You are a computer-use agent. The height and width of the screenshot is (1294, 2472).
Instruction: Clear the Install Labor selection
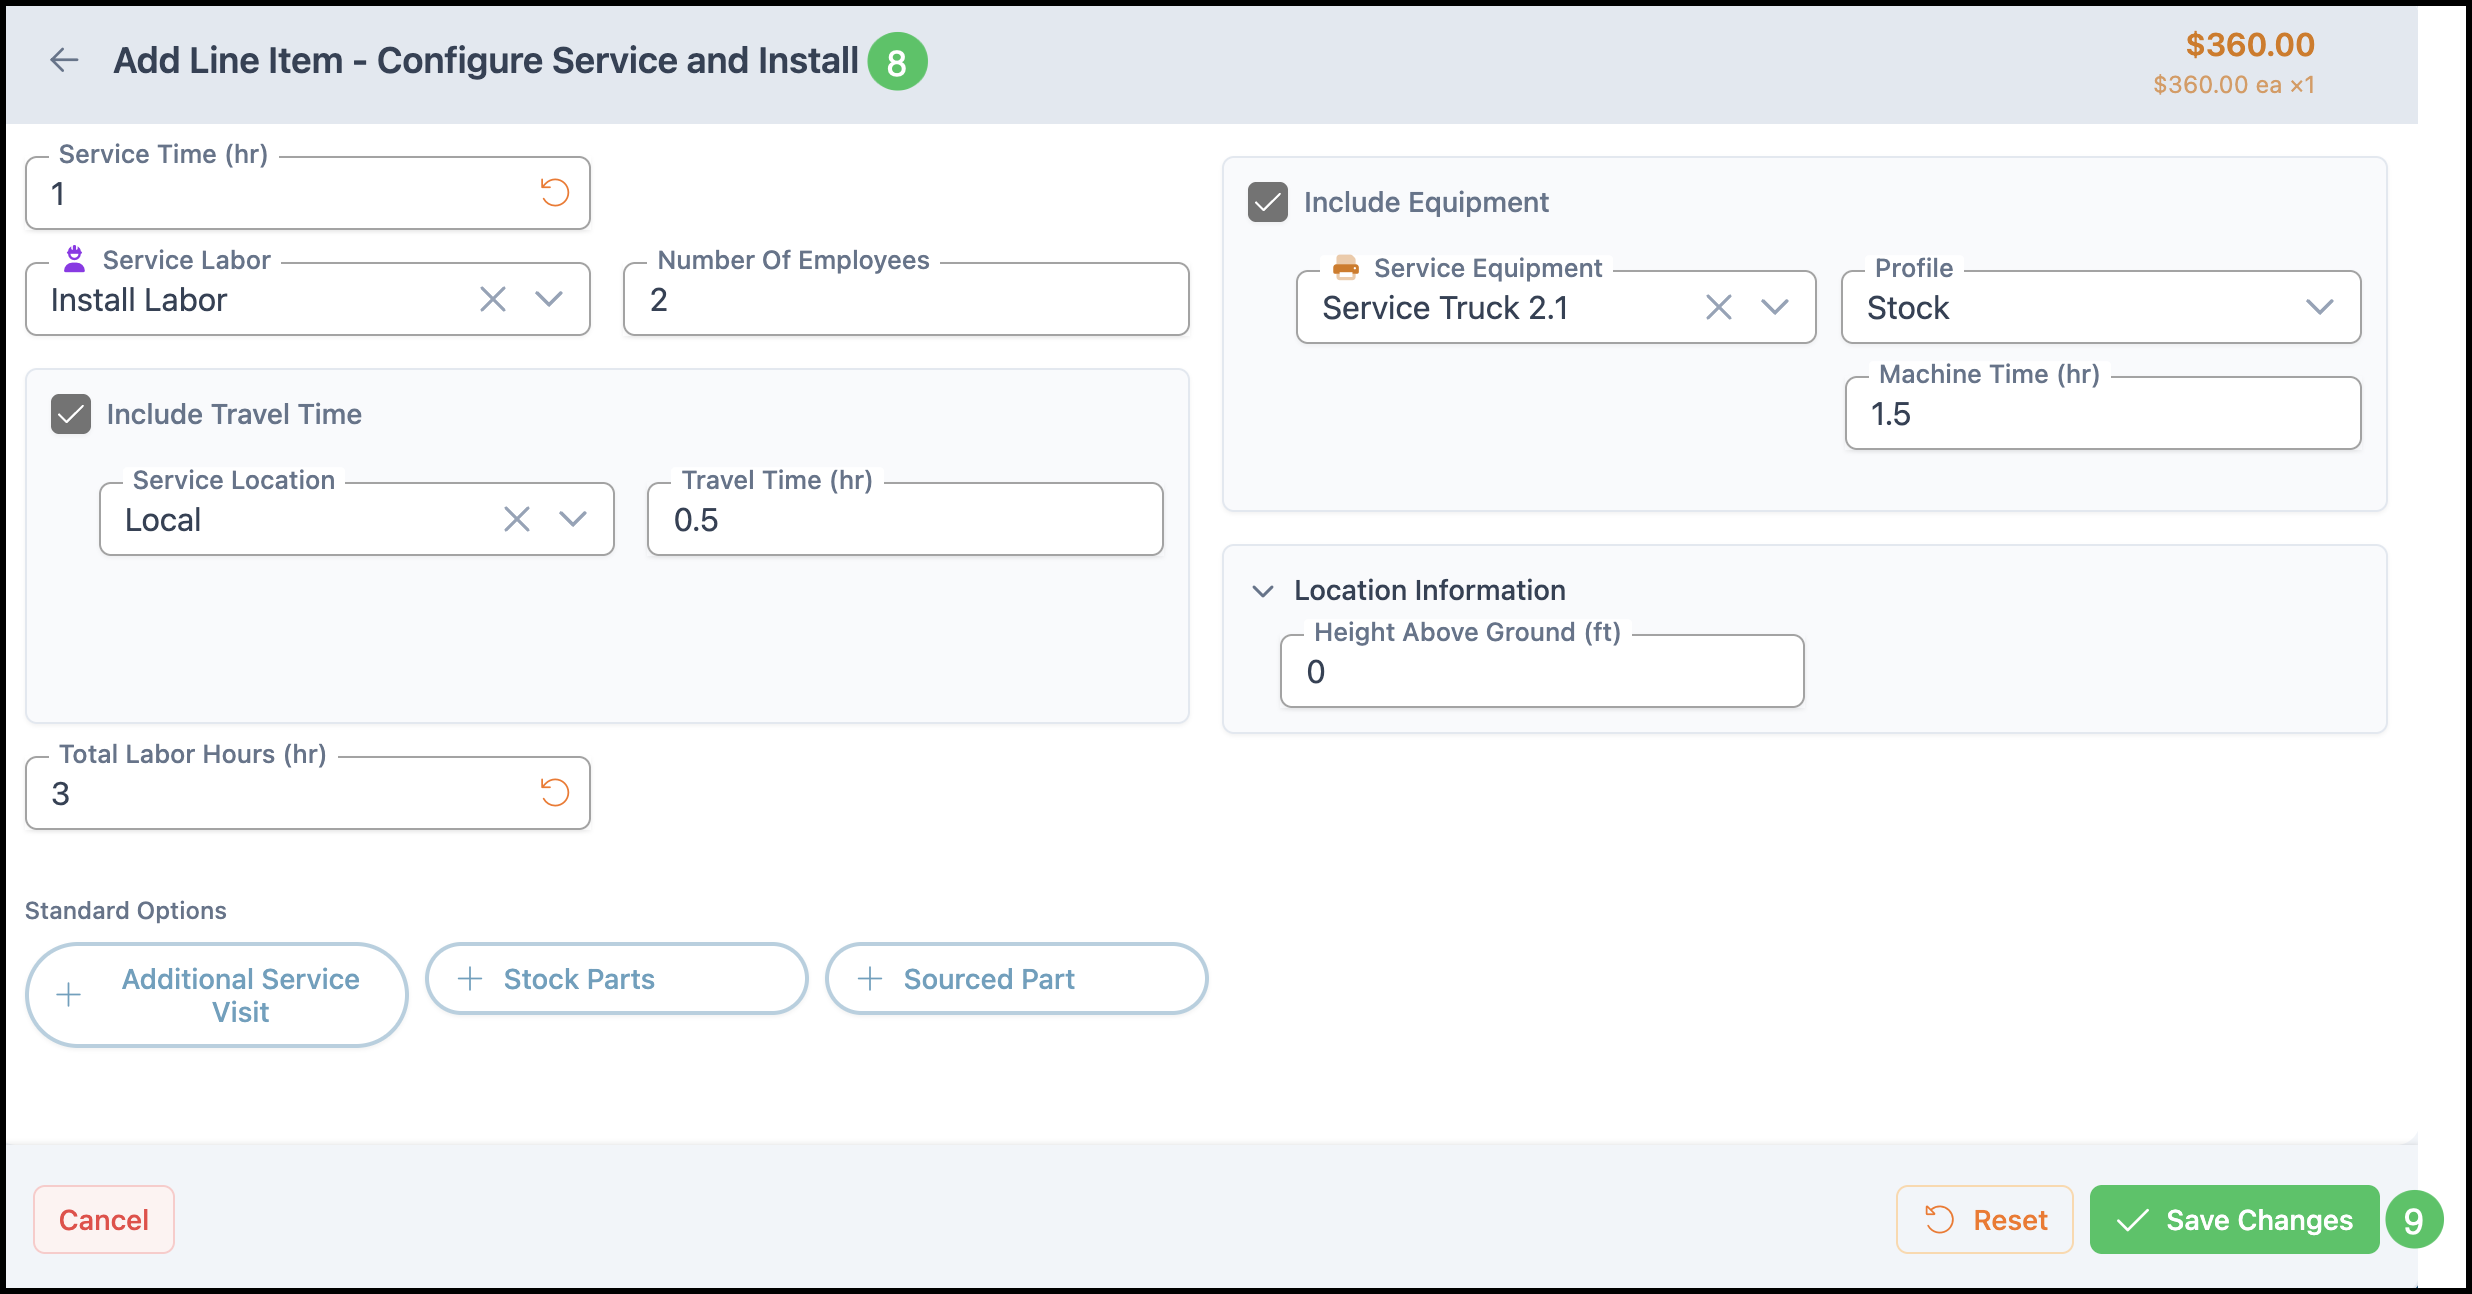(x=493, y=299)
